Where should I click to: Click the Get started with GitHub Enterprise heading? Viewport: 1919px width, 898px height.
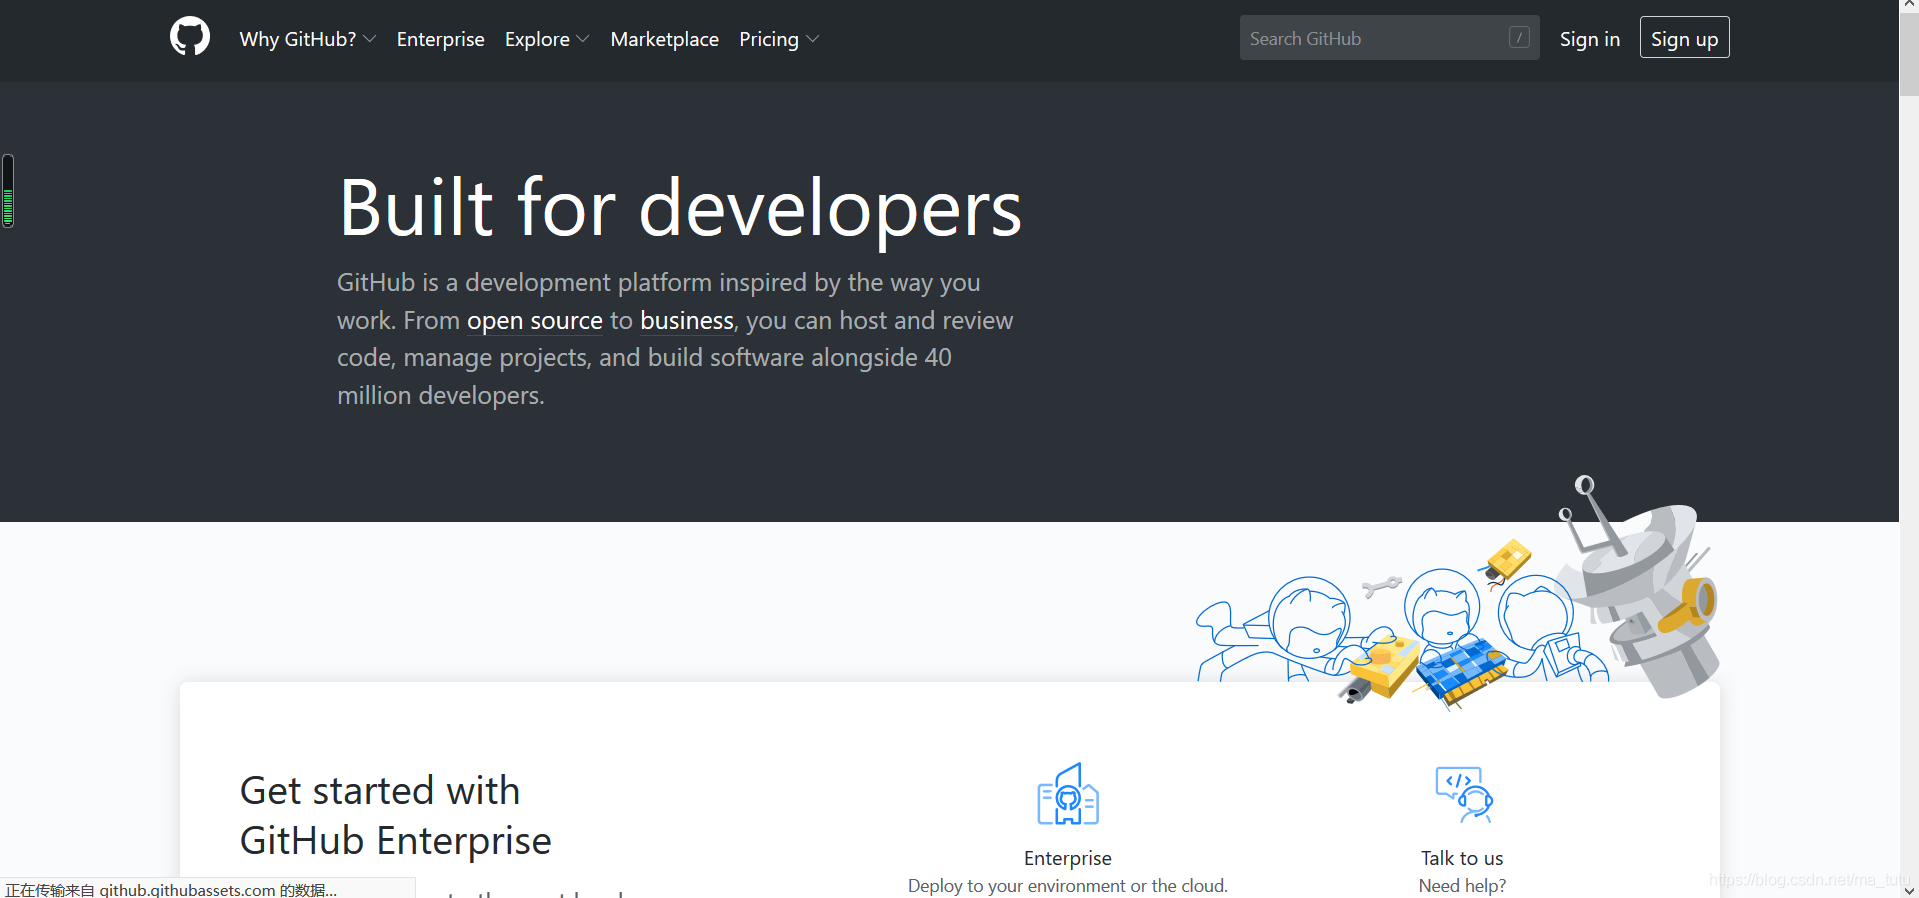tap(395, 815)
